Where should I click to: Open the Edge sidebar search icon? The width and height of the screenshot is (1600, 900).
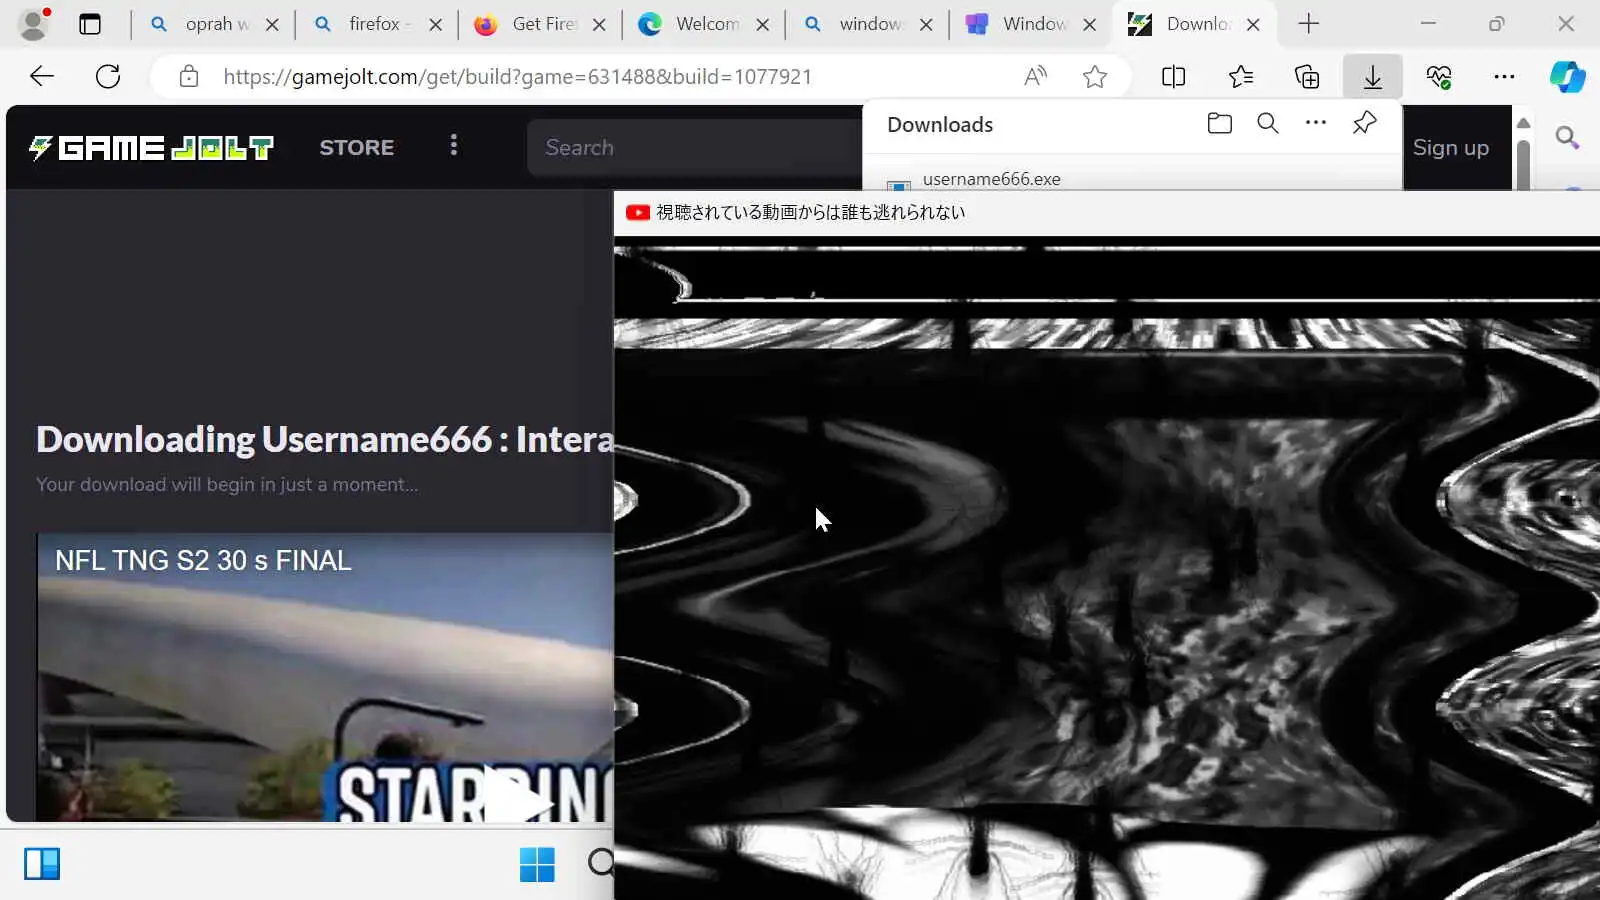pos(1567,137)
